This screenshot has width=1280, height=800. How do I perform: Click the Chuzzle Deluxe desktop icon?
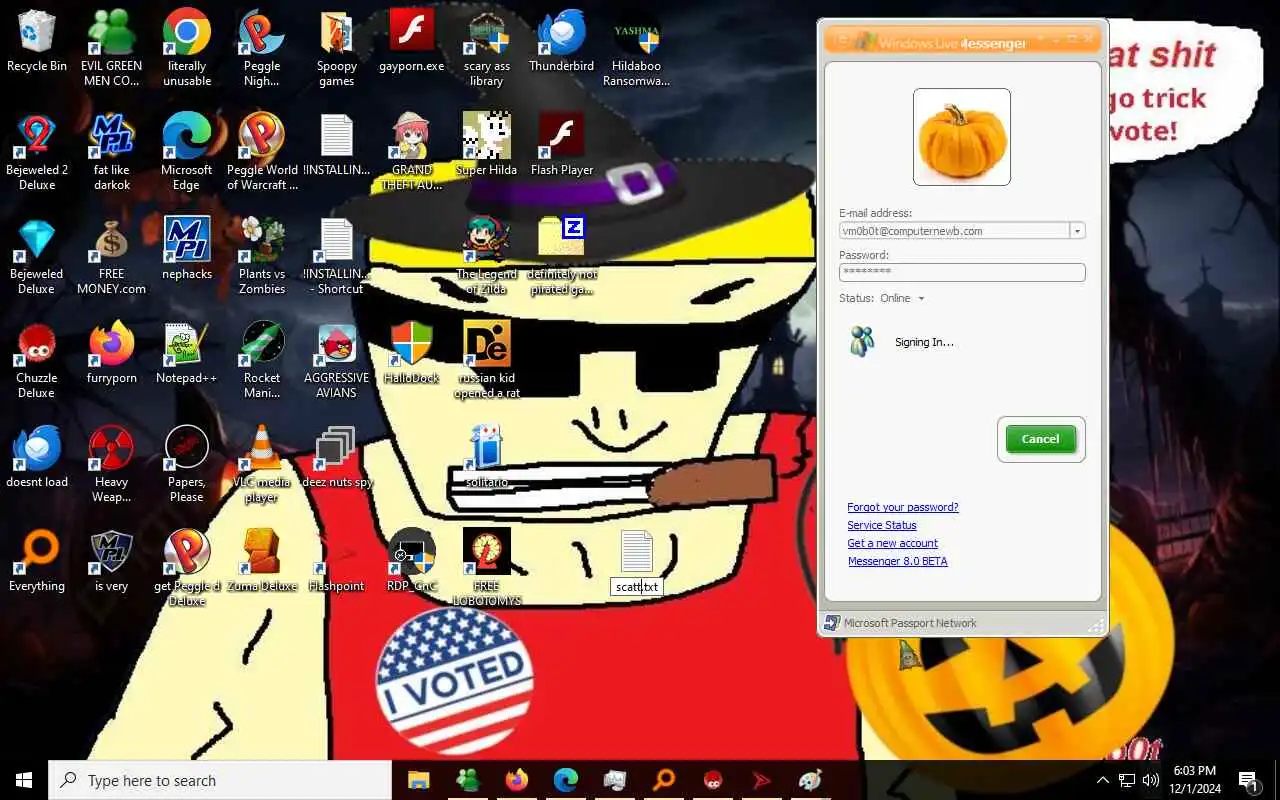point(37,359)
